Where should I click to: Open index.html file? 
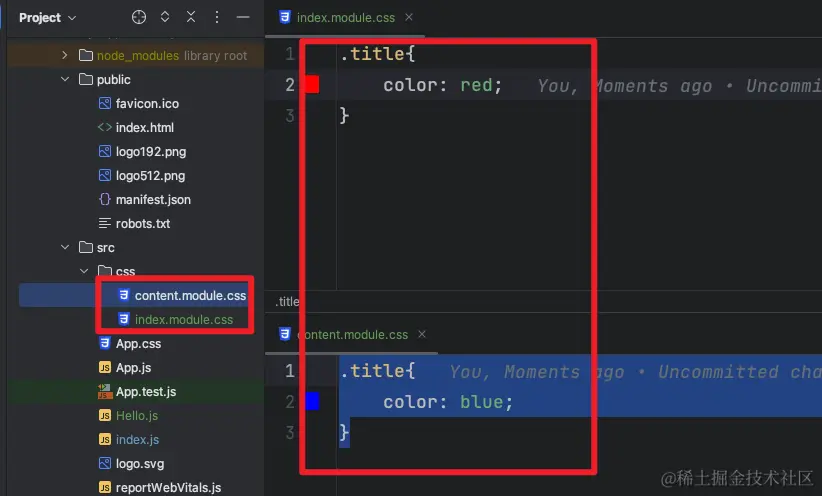(145, 128)
